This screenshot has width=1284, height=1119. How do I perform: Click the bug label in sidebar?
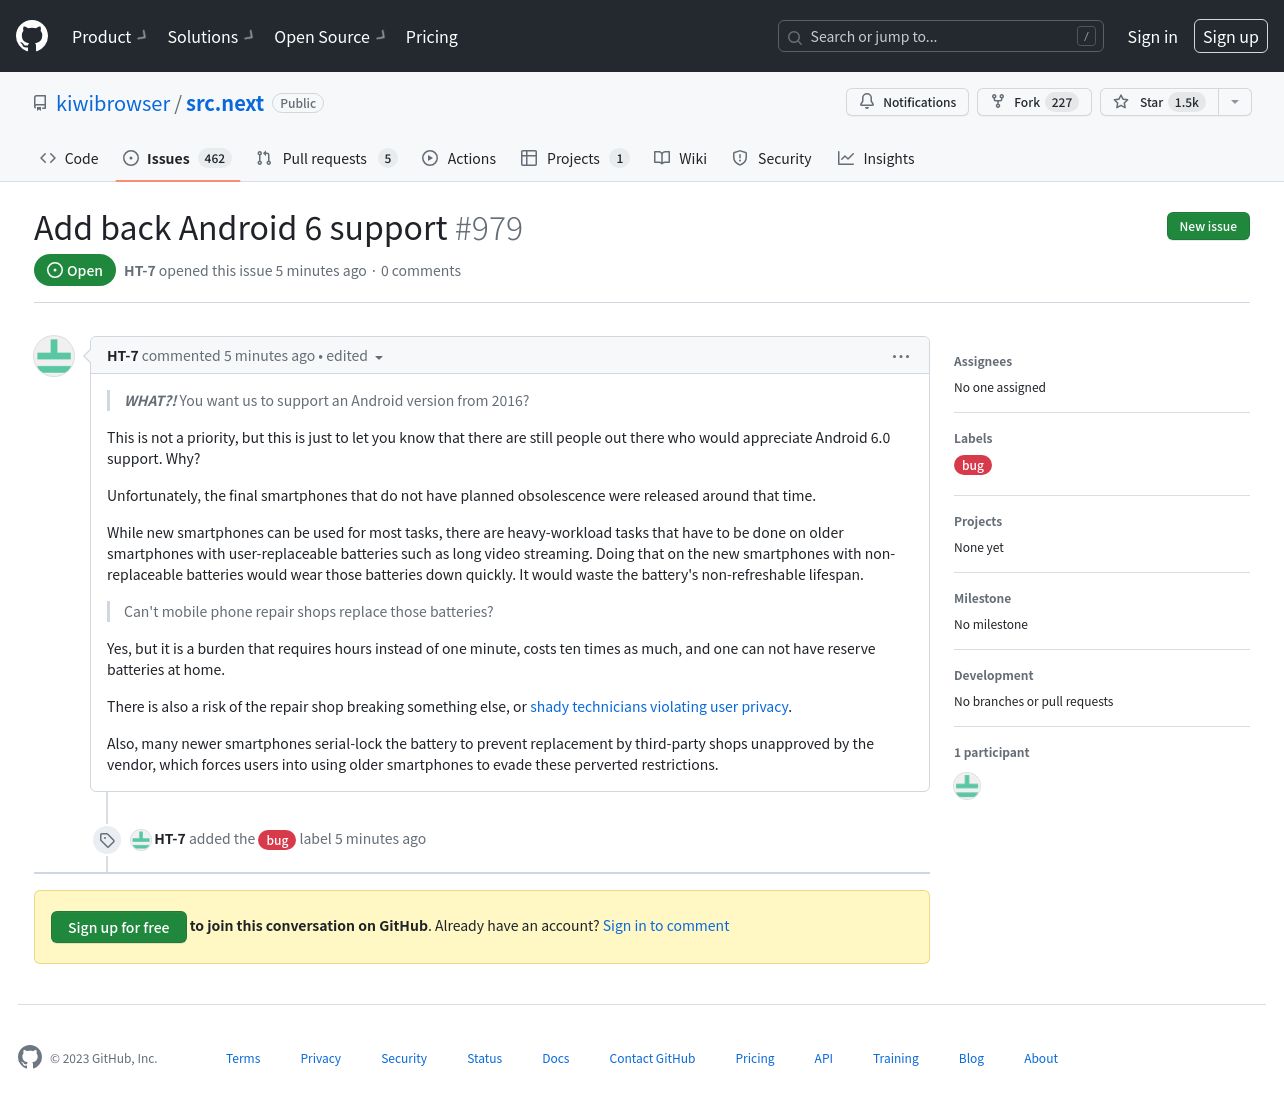coord(973,465)
